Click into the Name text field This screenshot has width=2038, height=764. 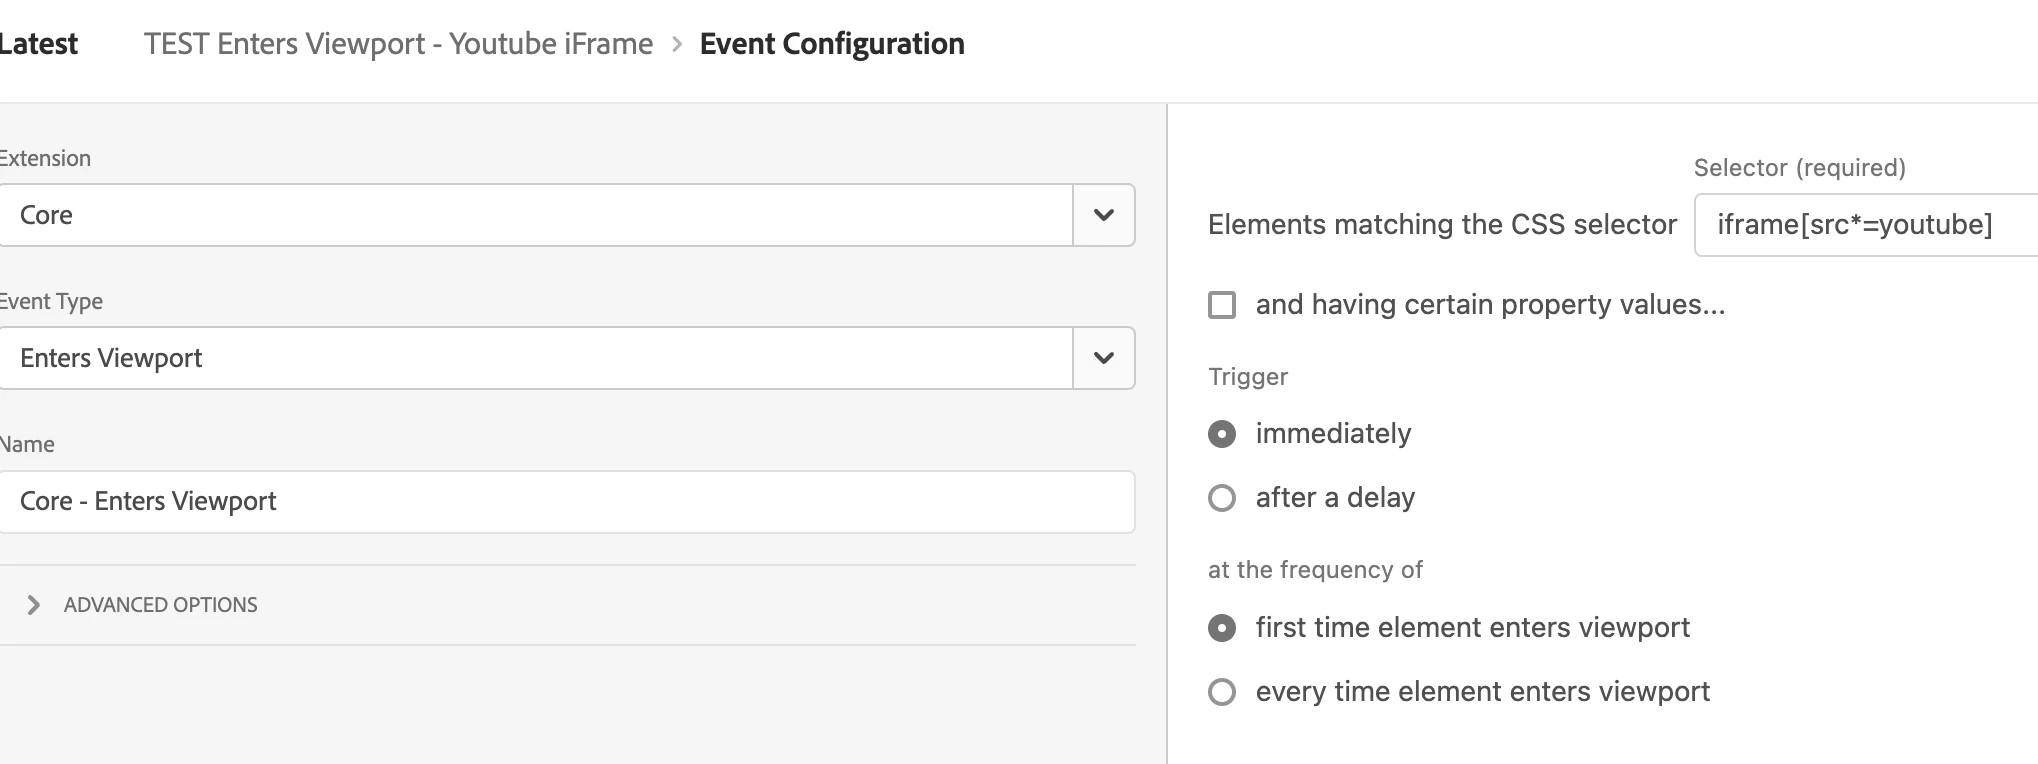tap(565, 502)
